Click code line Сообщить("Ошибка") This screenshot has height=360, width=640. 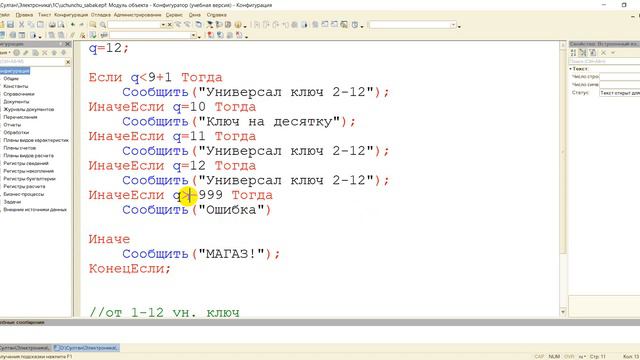click(197, 210)
